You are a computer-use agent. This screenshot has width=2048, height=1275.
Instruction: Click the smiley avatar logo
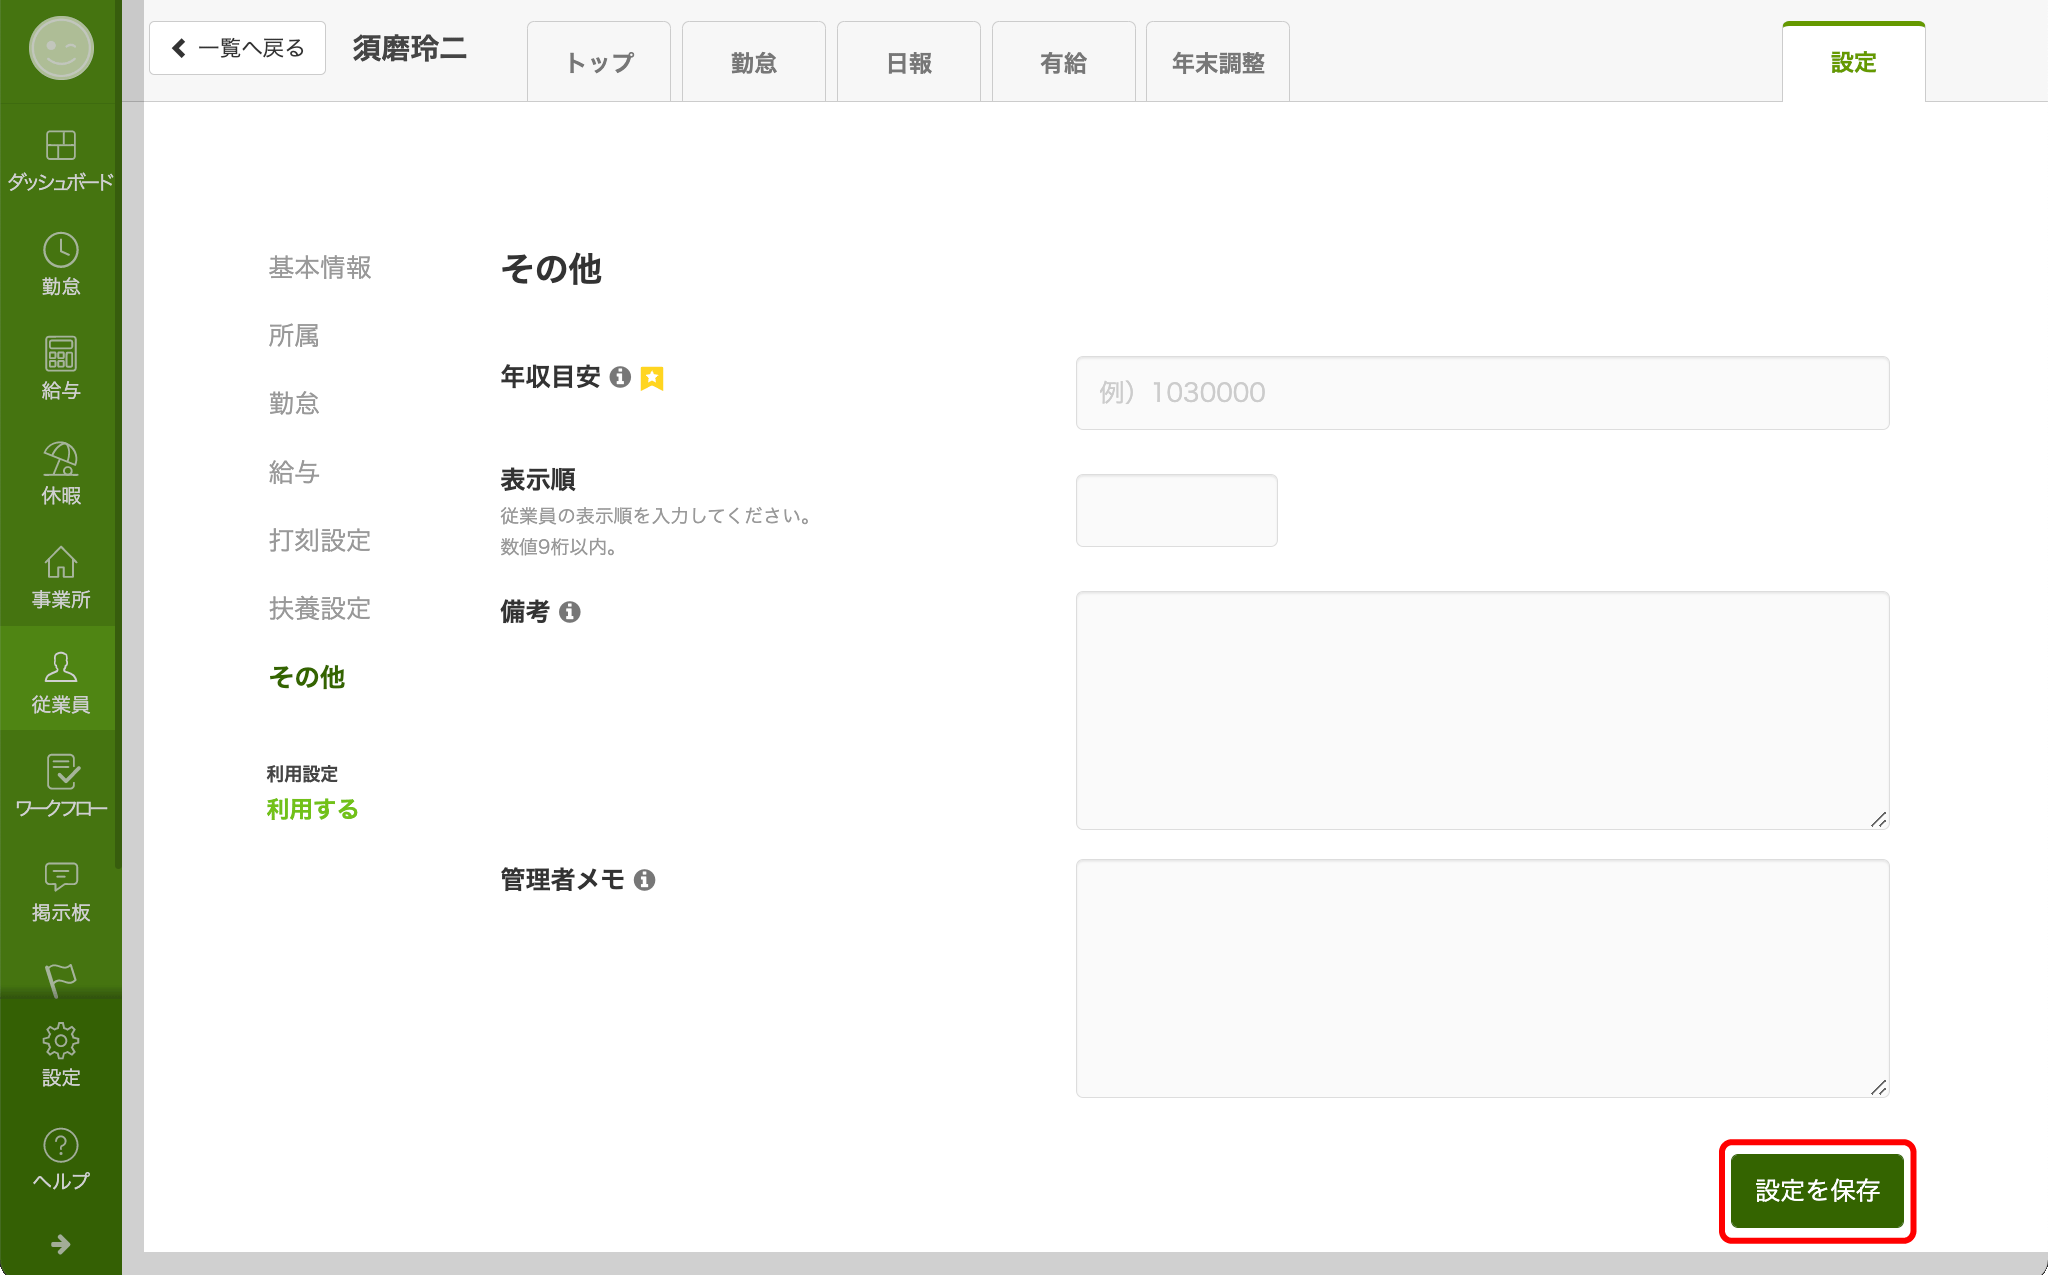coord(61,48)
